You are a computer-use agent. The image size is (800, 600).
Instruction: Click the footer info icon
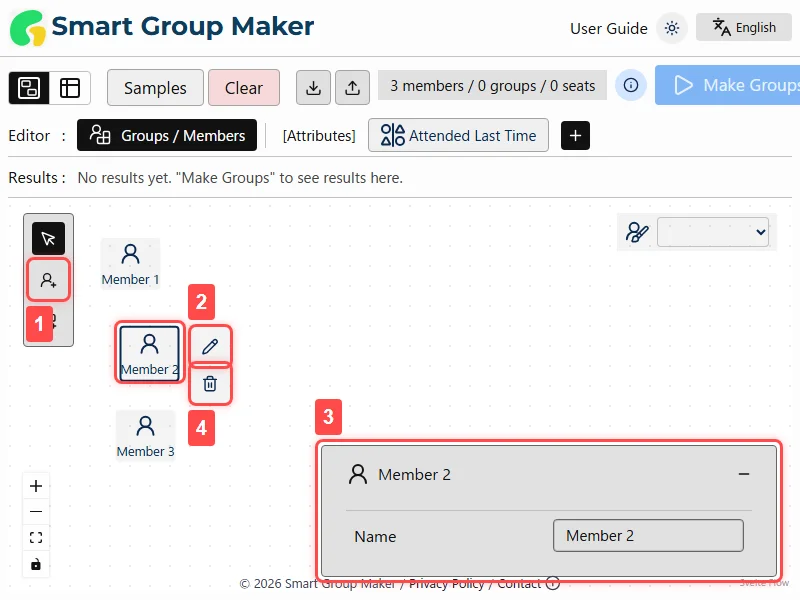pos(553,583)
